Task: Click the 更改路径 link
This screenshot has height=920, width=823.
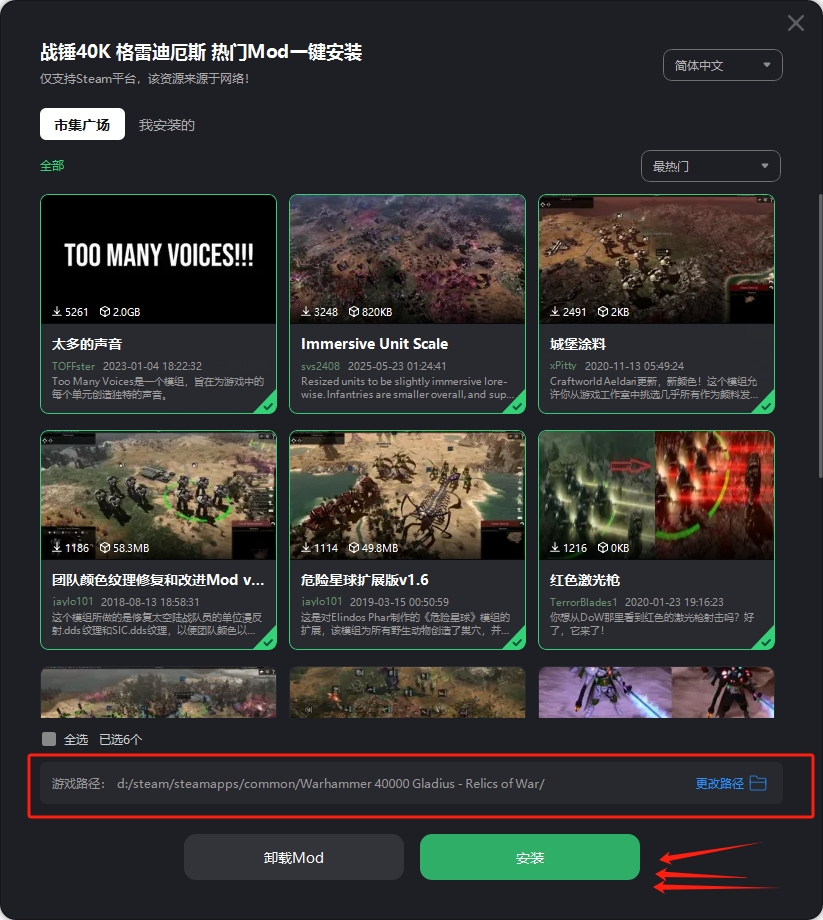Action: [x=719, y=783]
